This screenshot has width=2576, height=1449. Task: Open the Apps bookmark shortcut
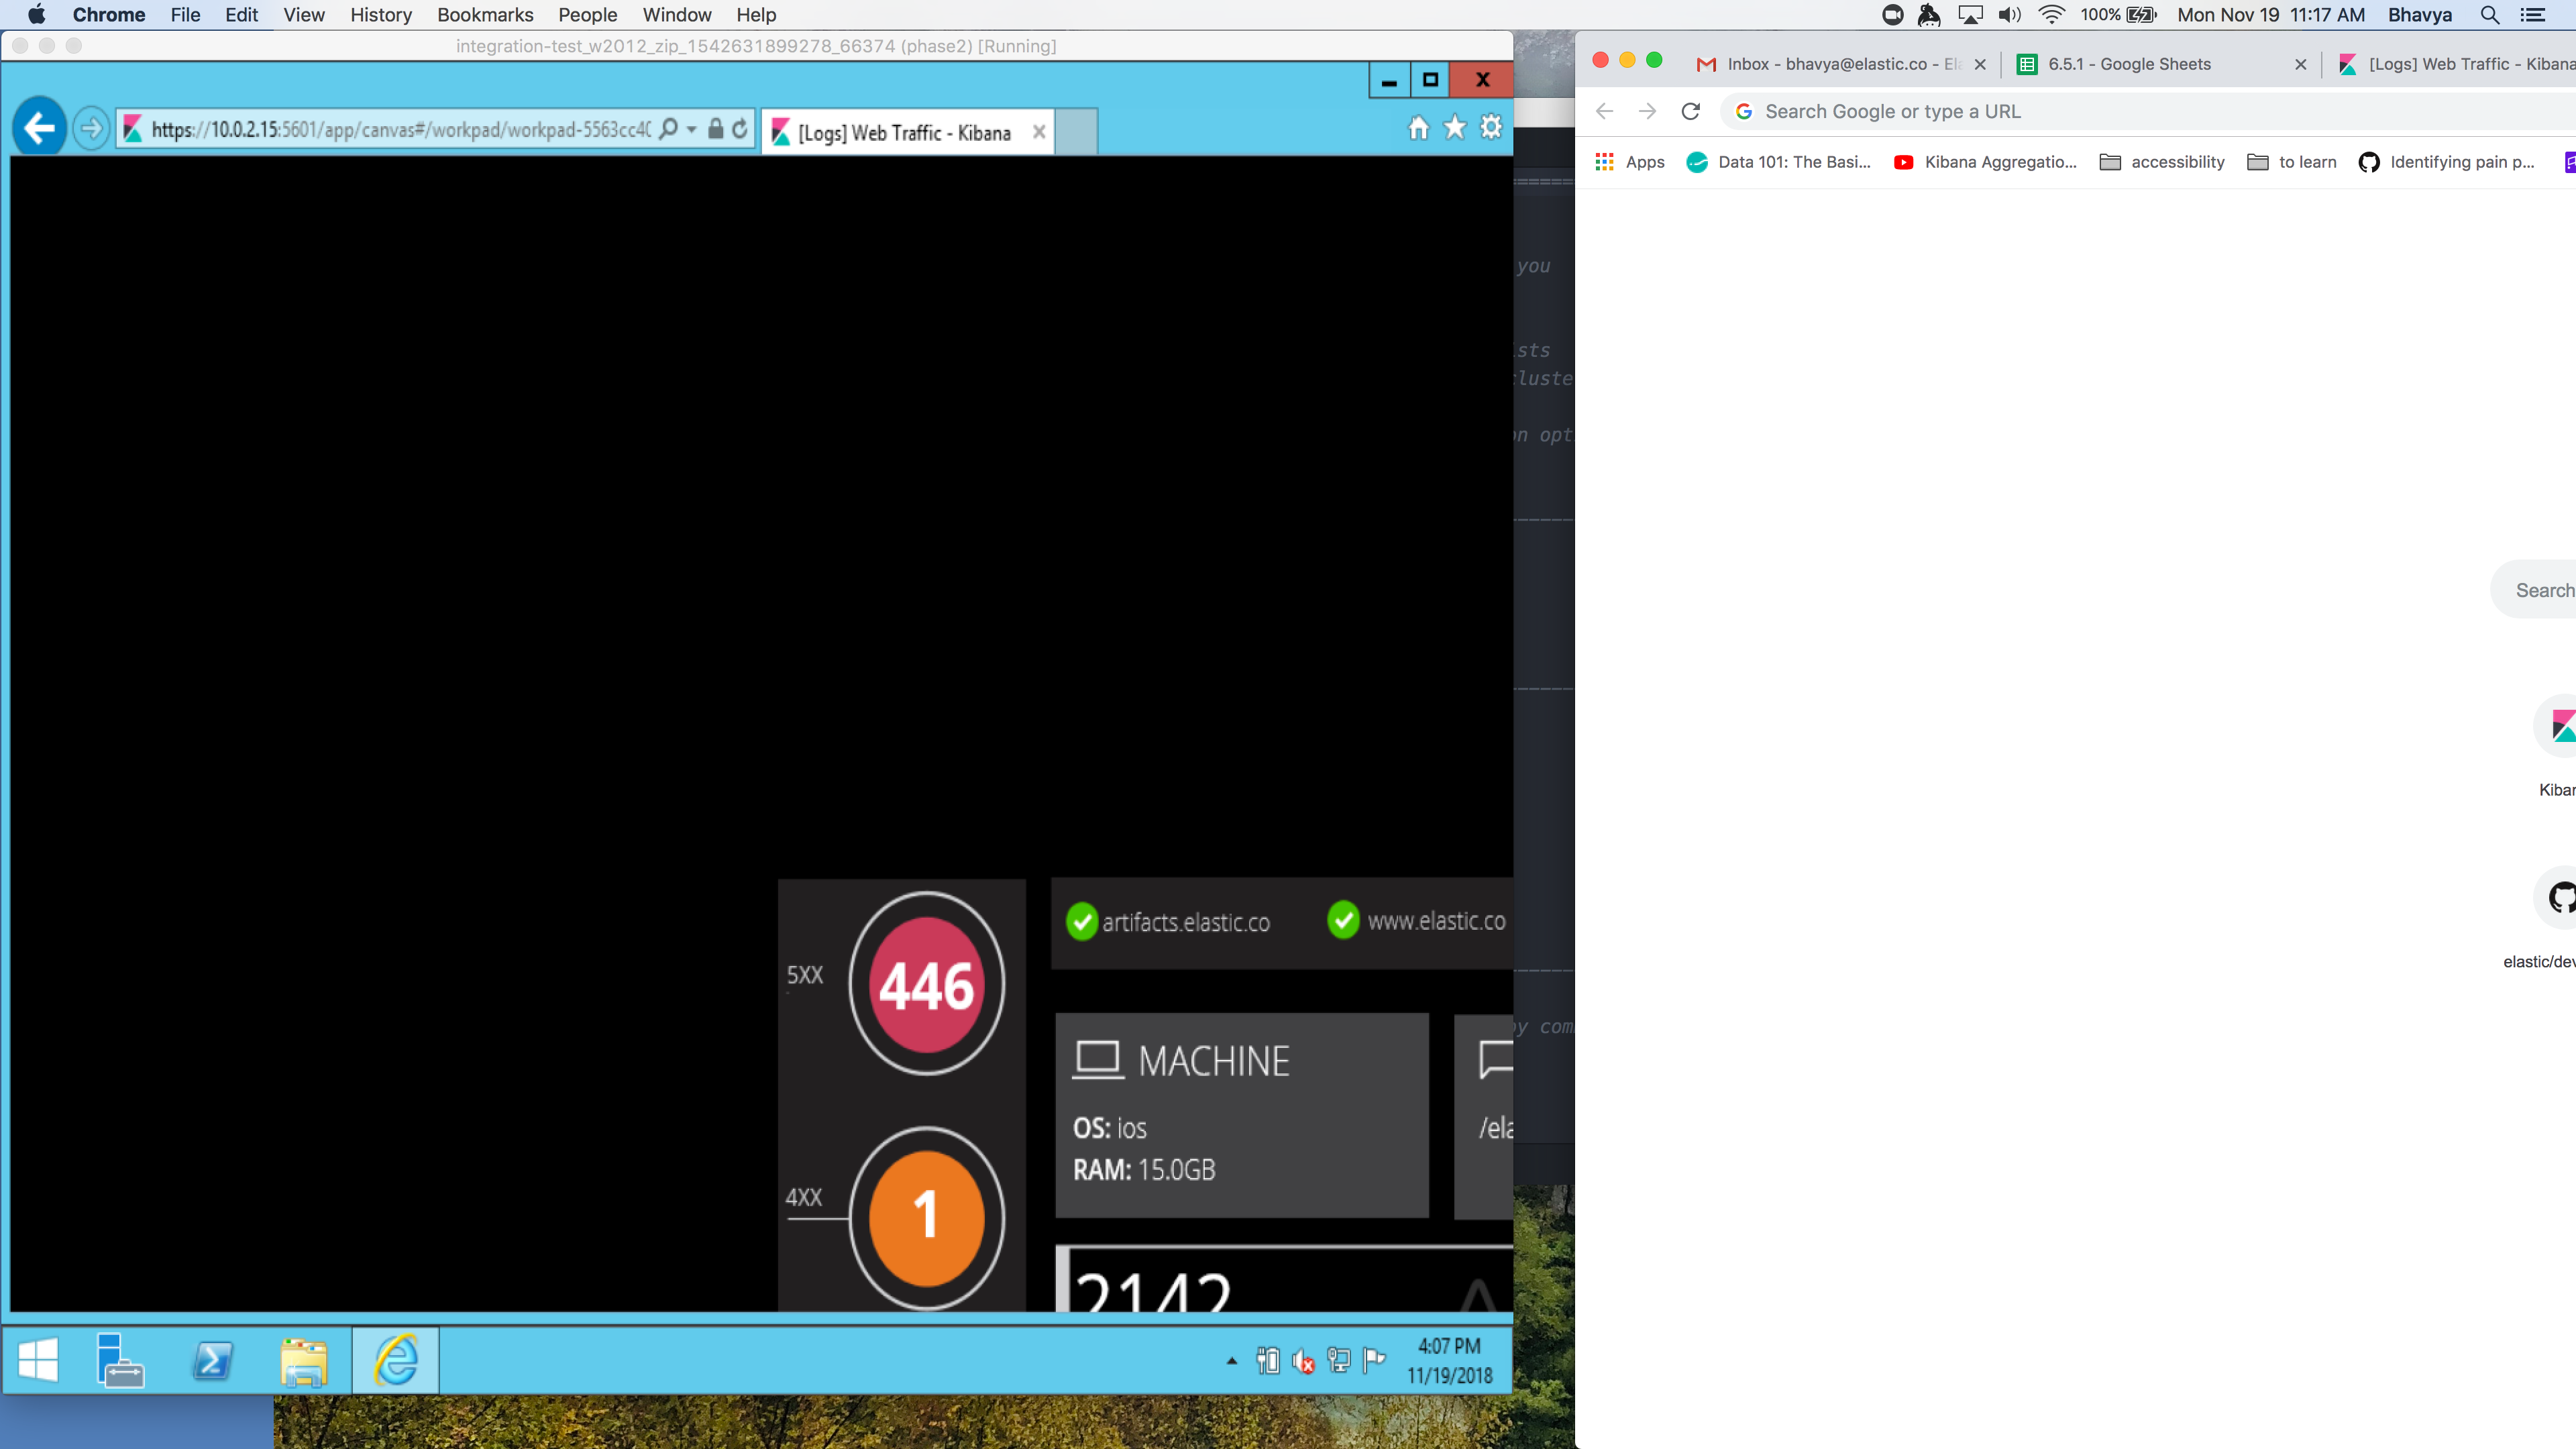click(1630, 162)
